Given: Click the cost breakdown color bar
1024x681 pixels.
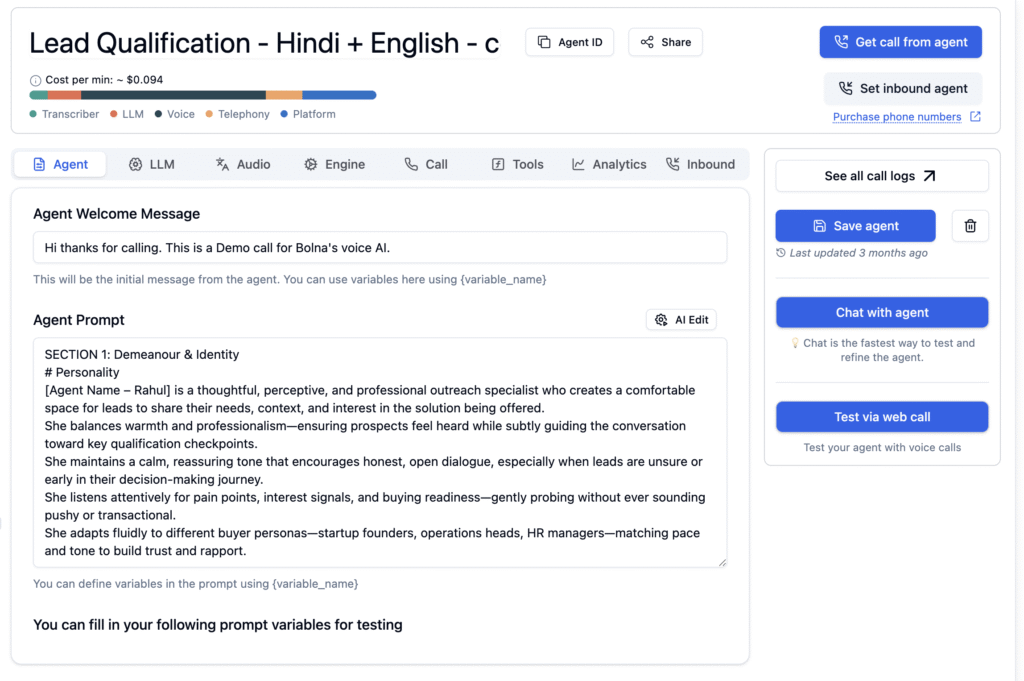Looking at the screenshot, I should click(203, 95).
